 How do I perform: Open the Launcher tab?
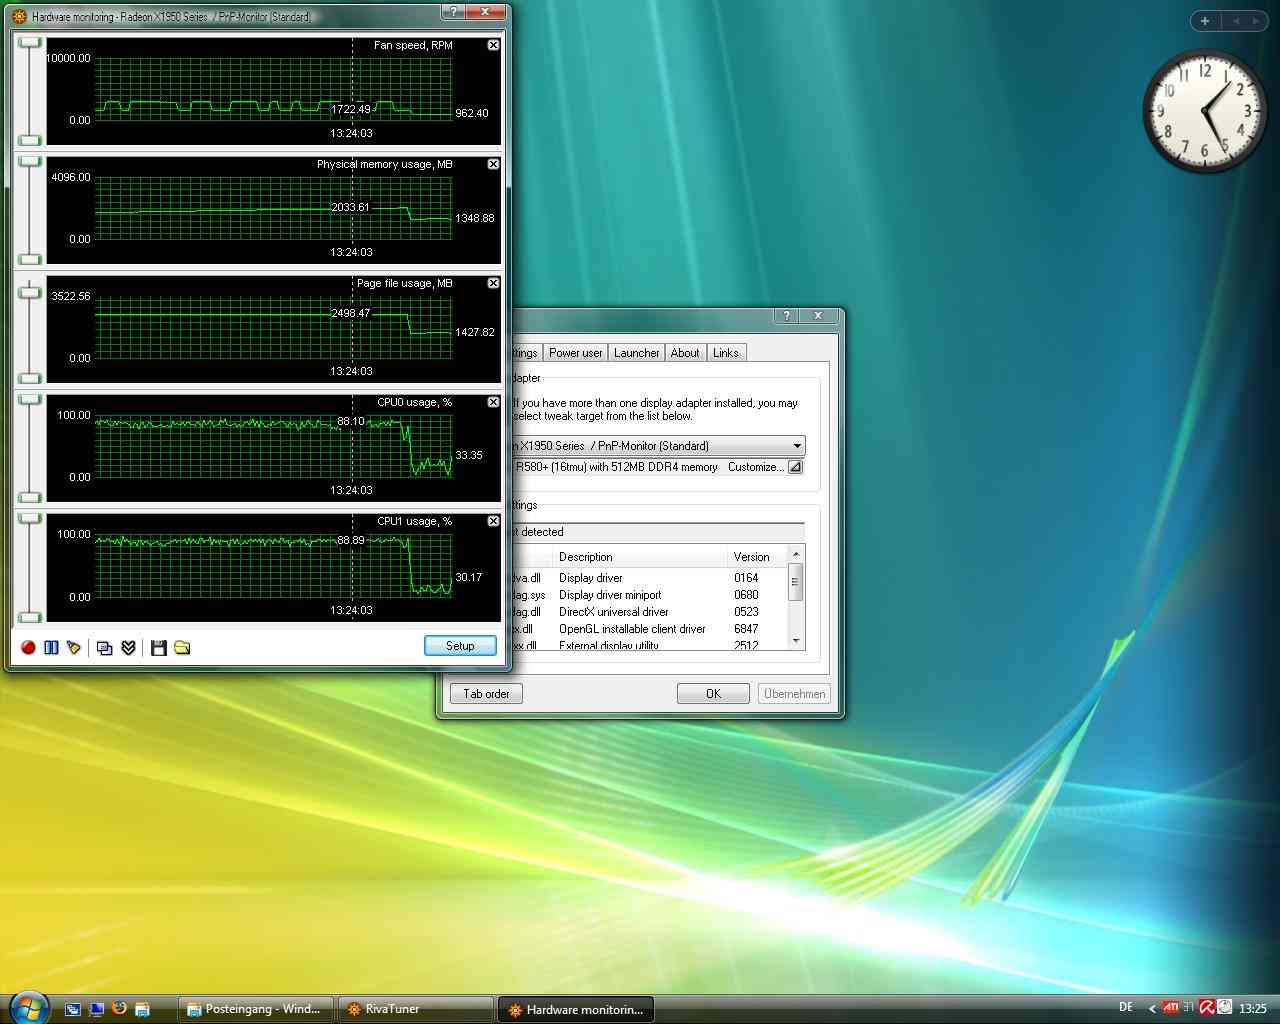636,353
